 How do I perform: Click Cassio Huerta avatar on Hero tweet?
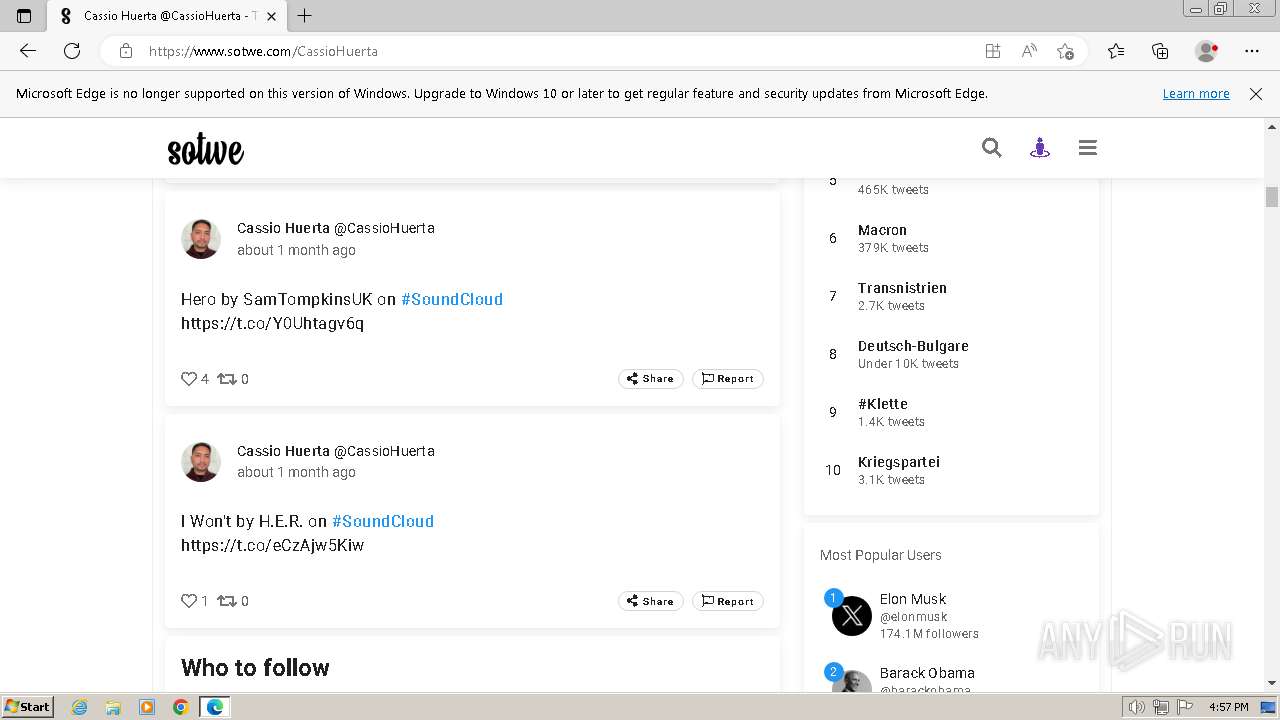coord(201,239)
